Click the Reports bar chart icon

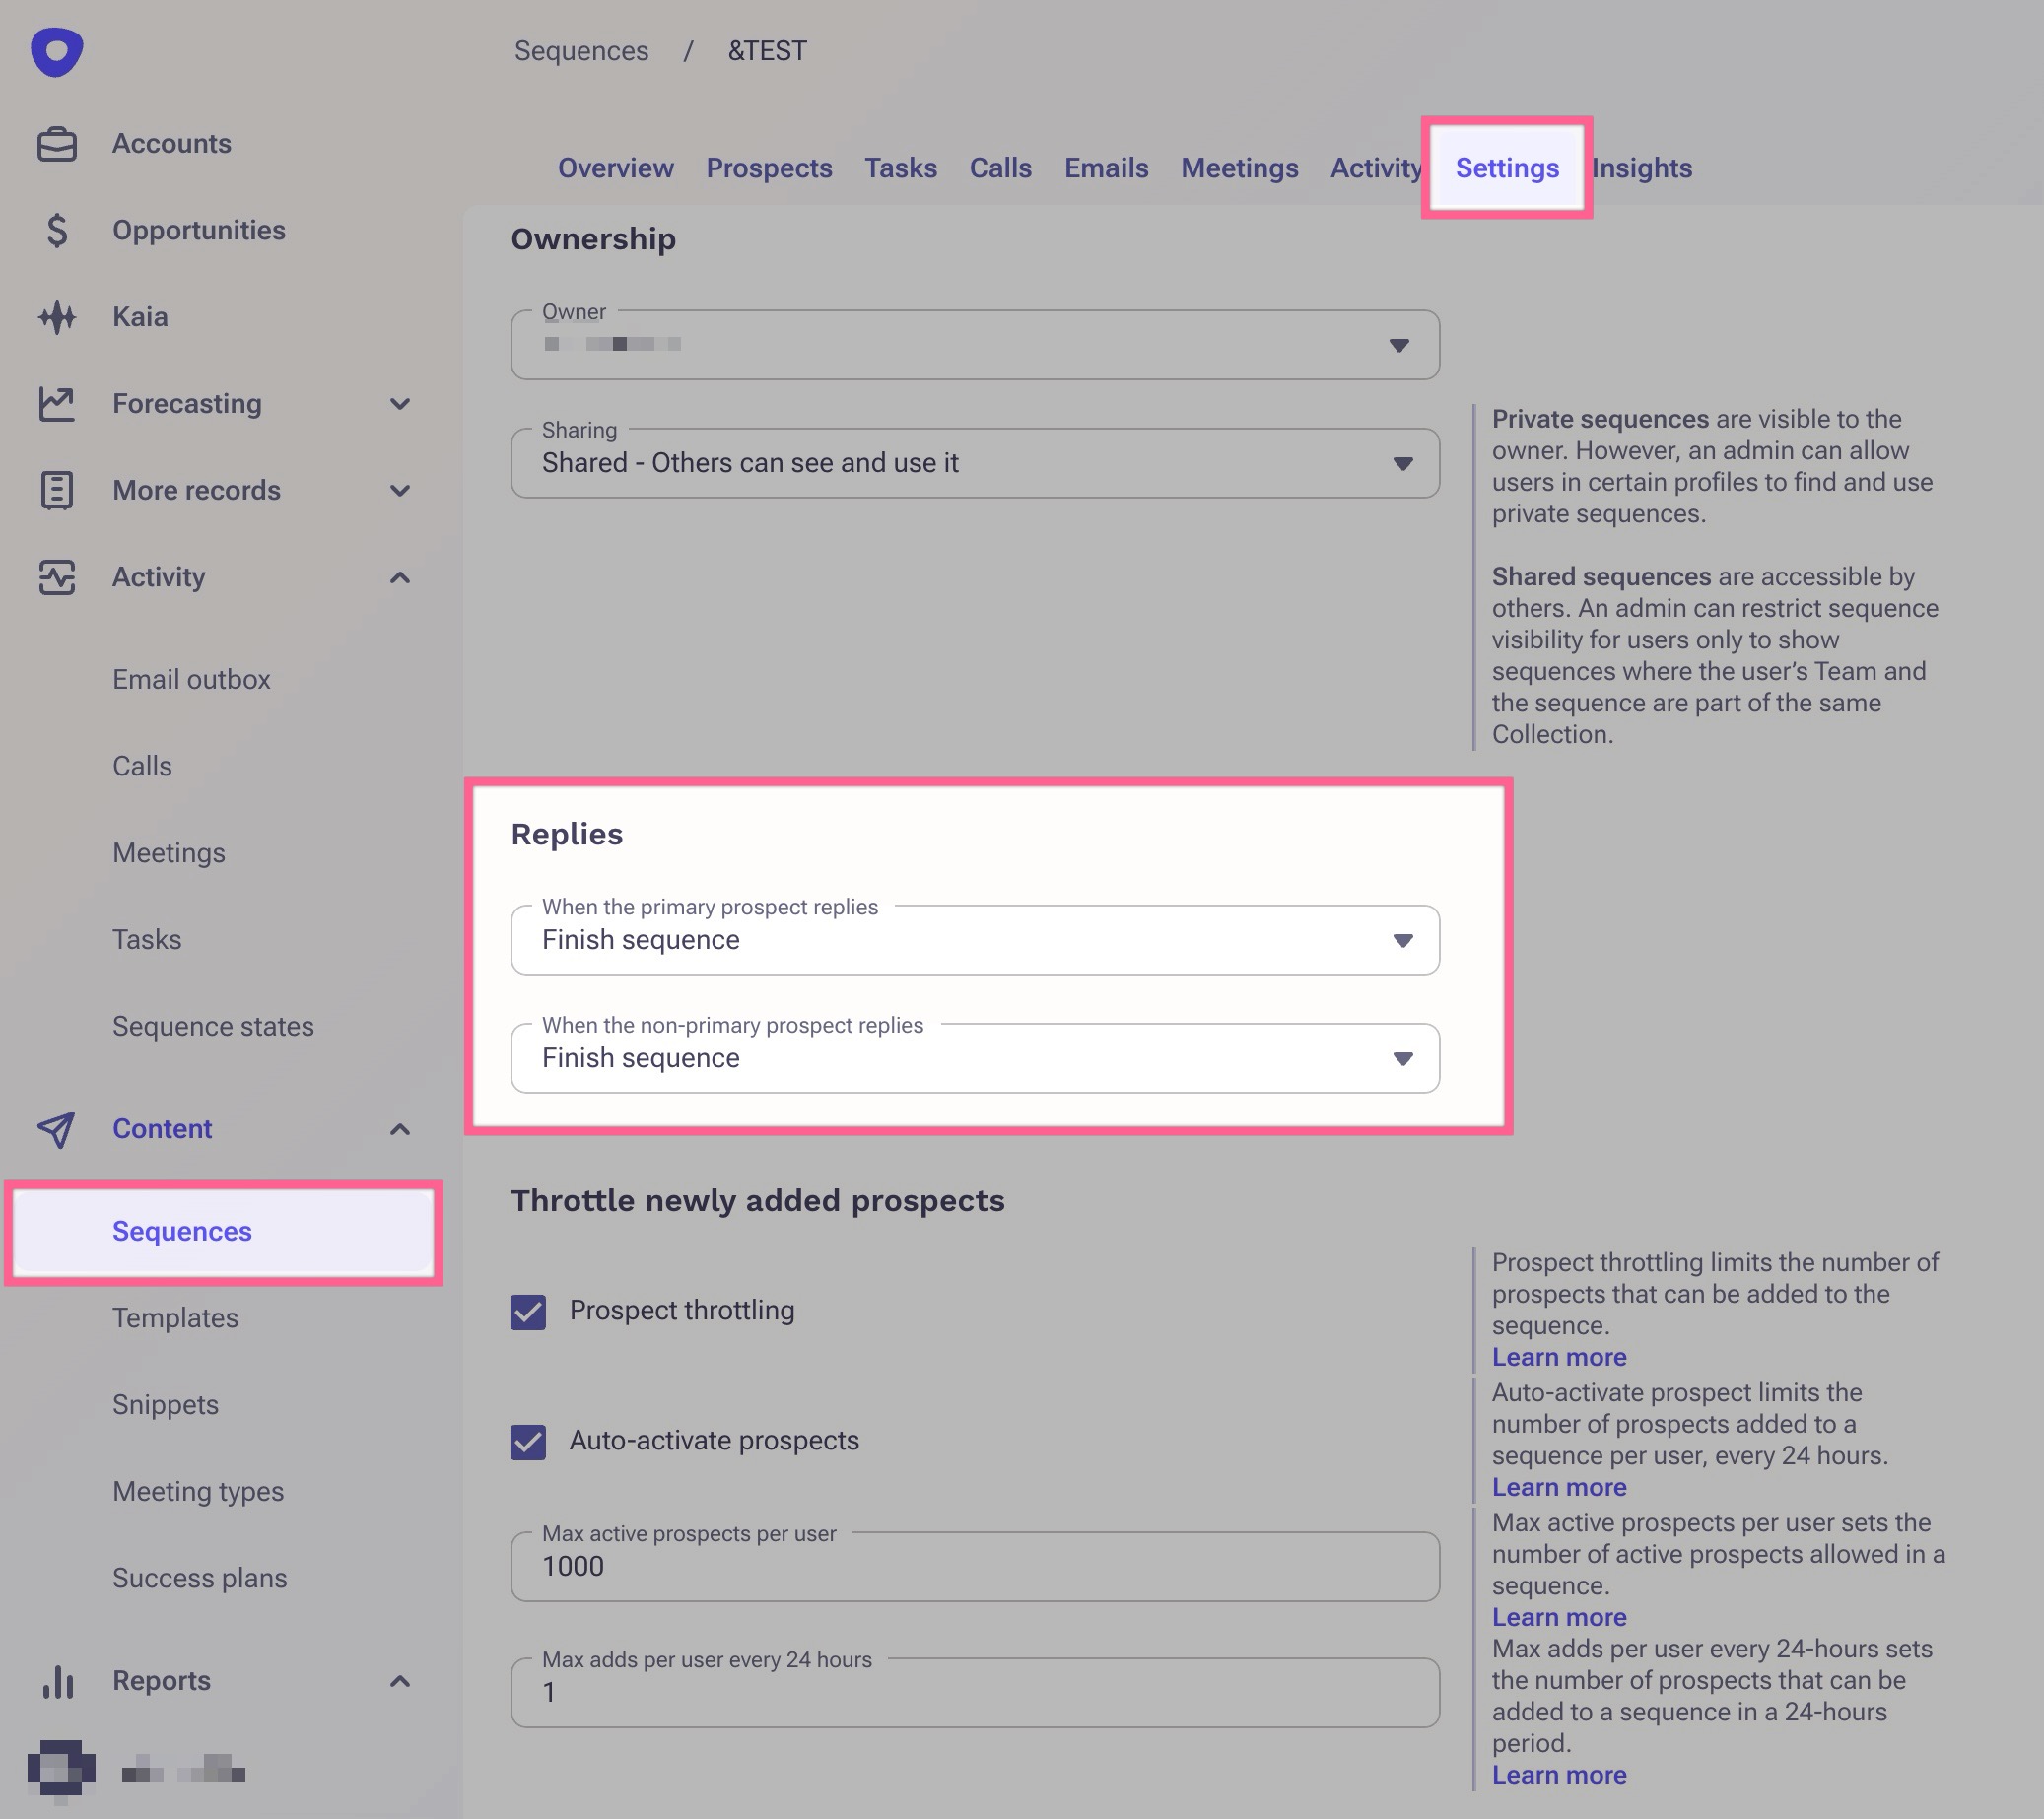(x=56, y=1681)
